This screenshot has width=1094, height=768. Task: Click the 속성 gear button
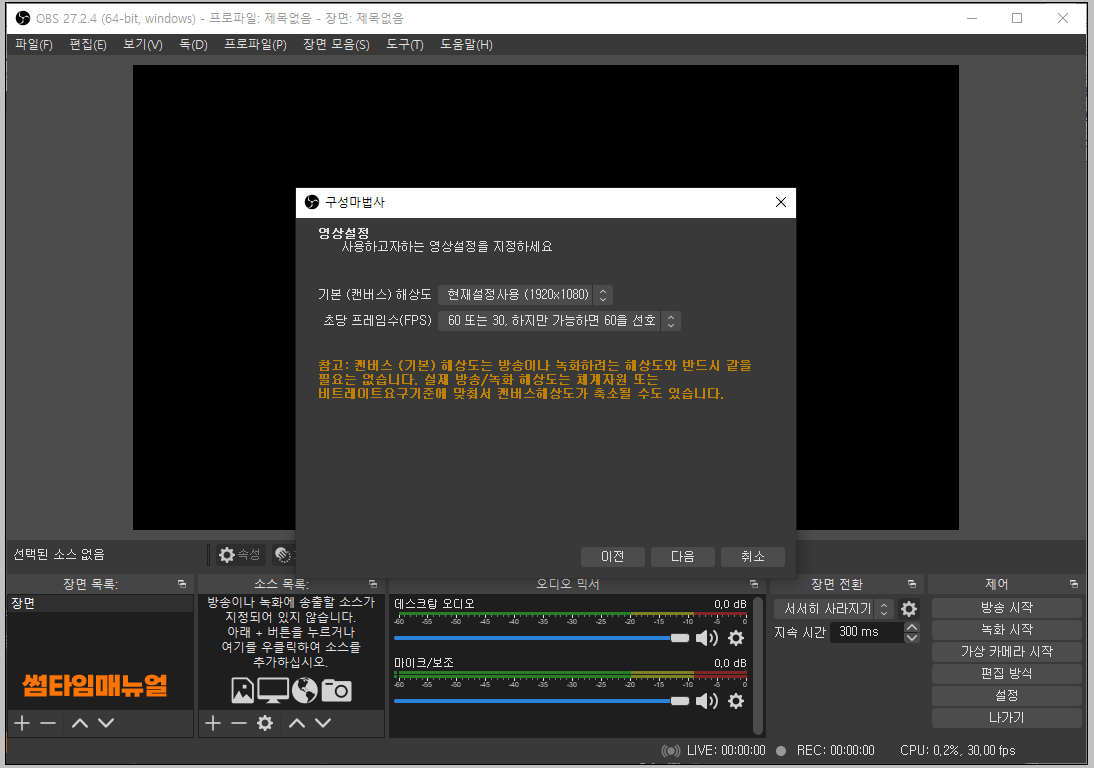(240, 555)
